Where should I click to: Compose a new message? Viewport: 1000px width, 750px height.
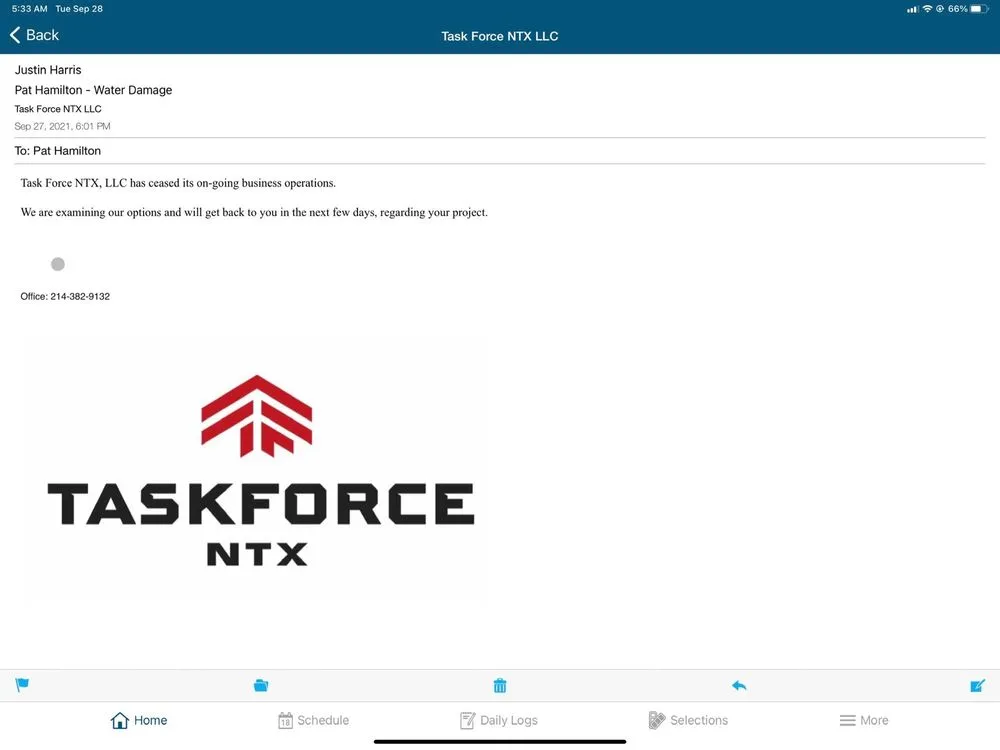click(x=977, y=685)
